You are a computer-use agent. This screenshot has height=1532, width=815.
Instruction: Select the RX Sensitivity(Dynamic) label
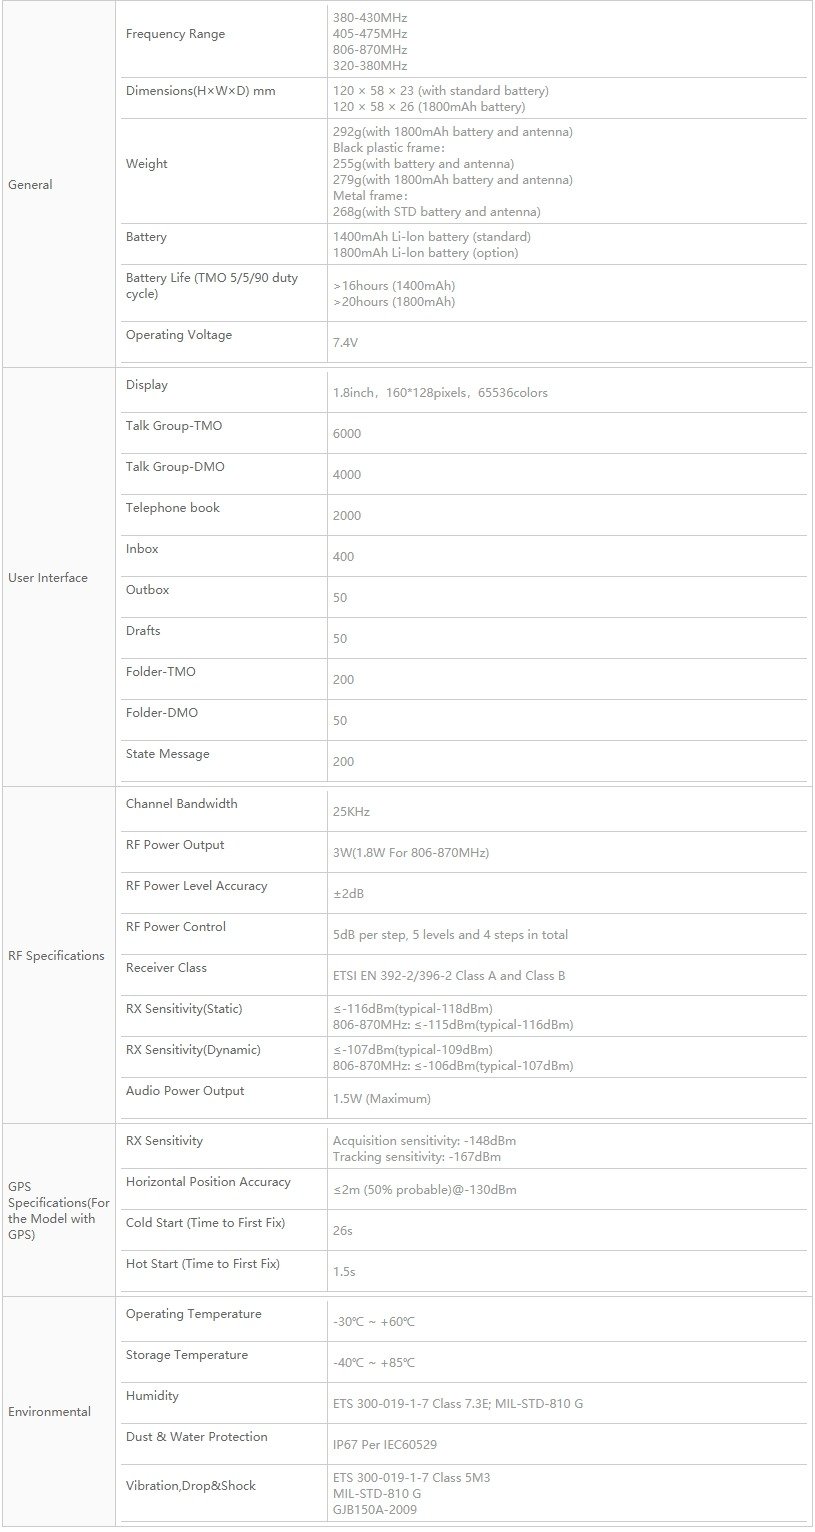click(193, 1050)
